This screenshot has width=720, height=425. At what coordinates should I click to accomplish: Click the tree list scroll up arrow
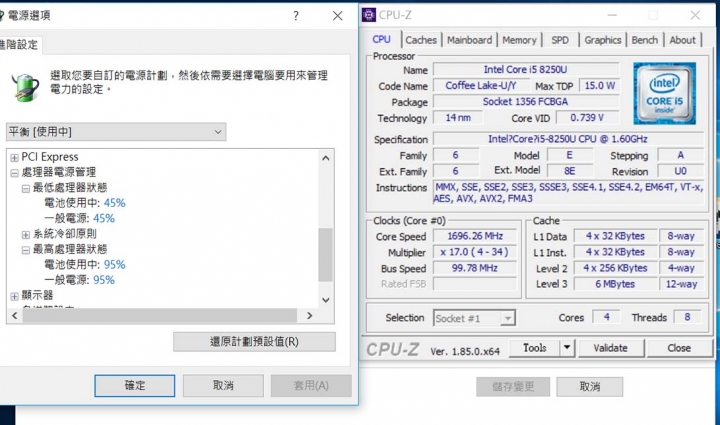point(326,158)
